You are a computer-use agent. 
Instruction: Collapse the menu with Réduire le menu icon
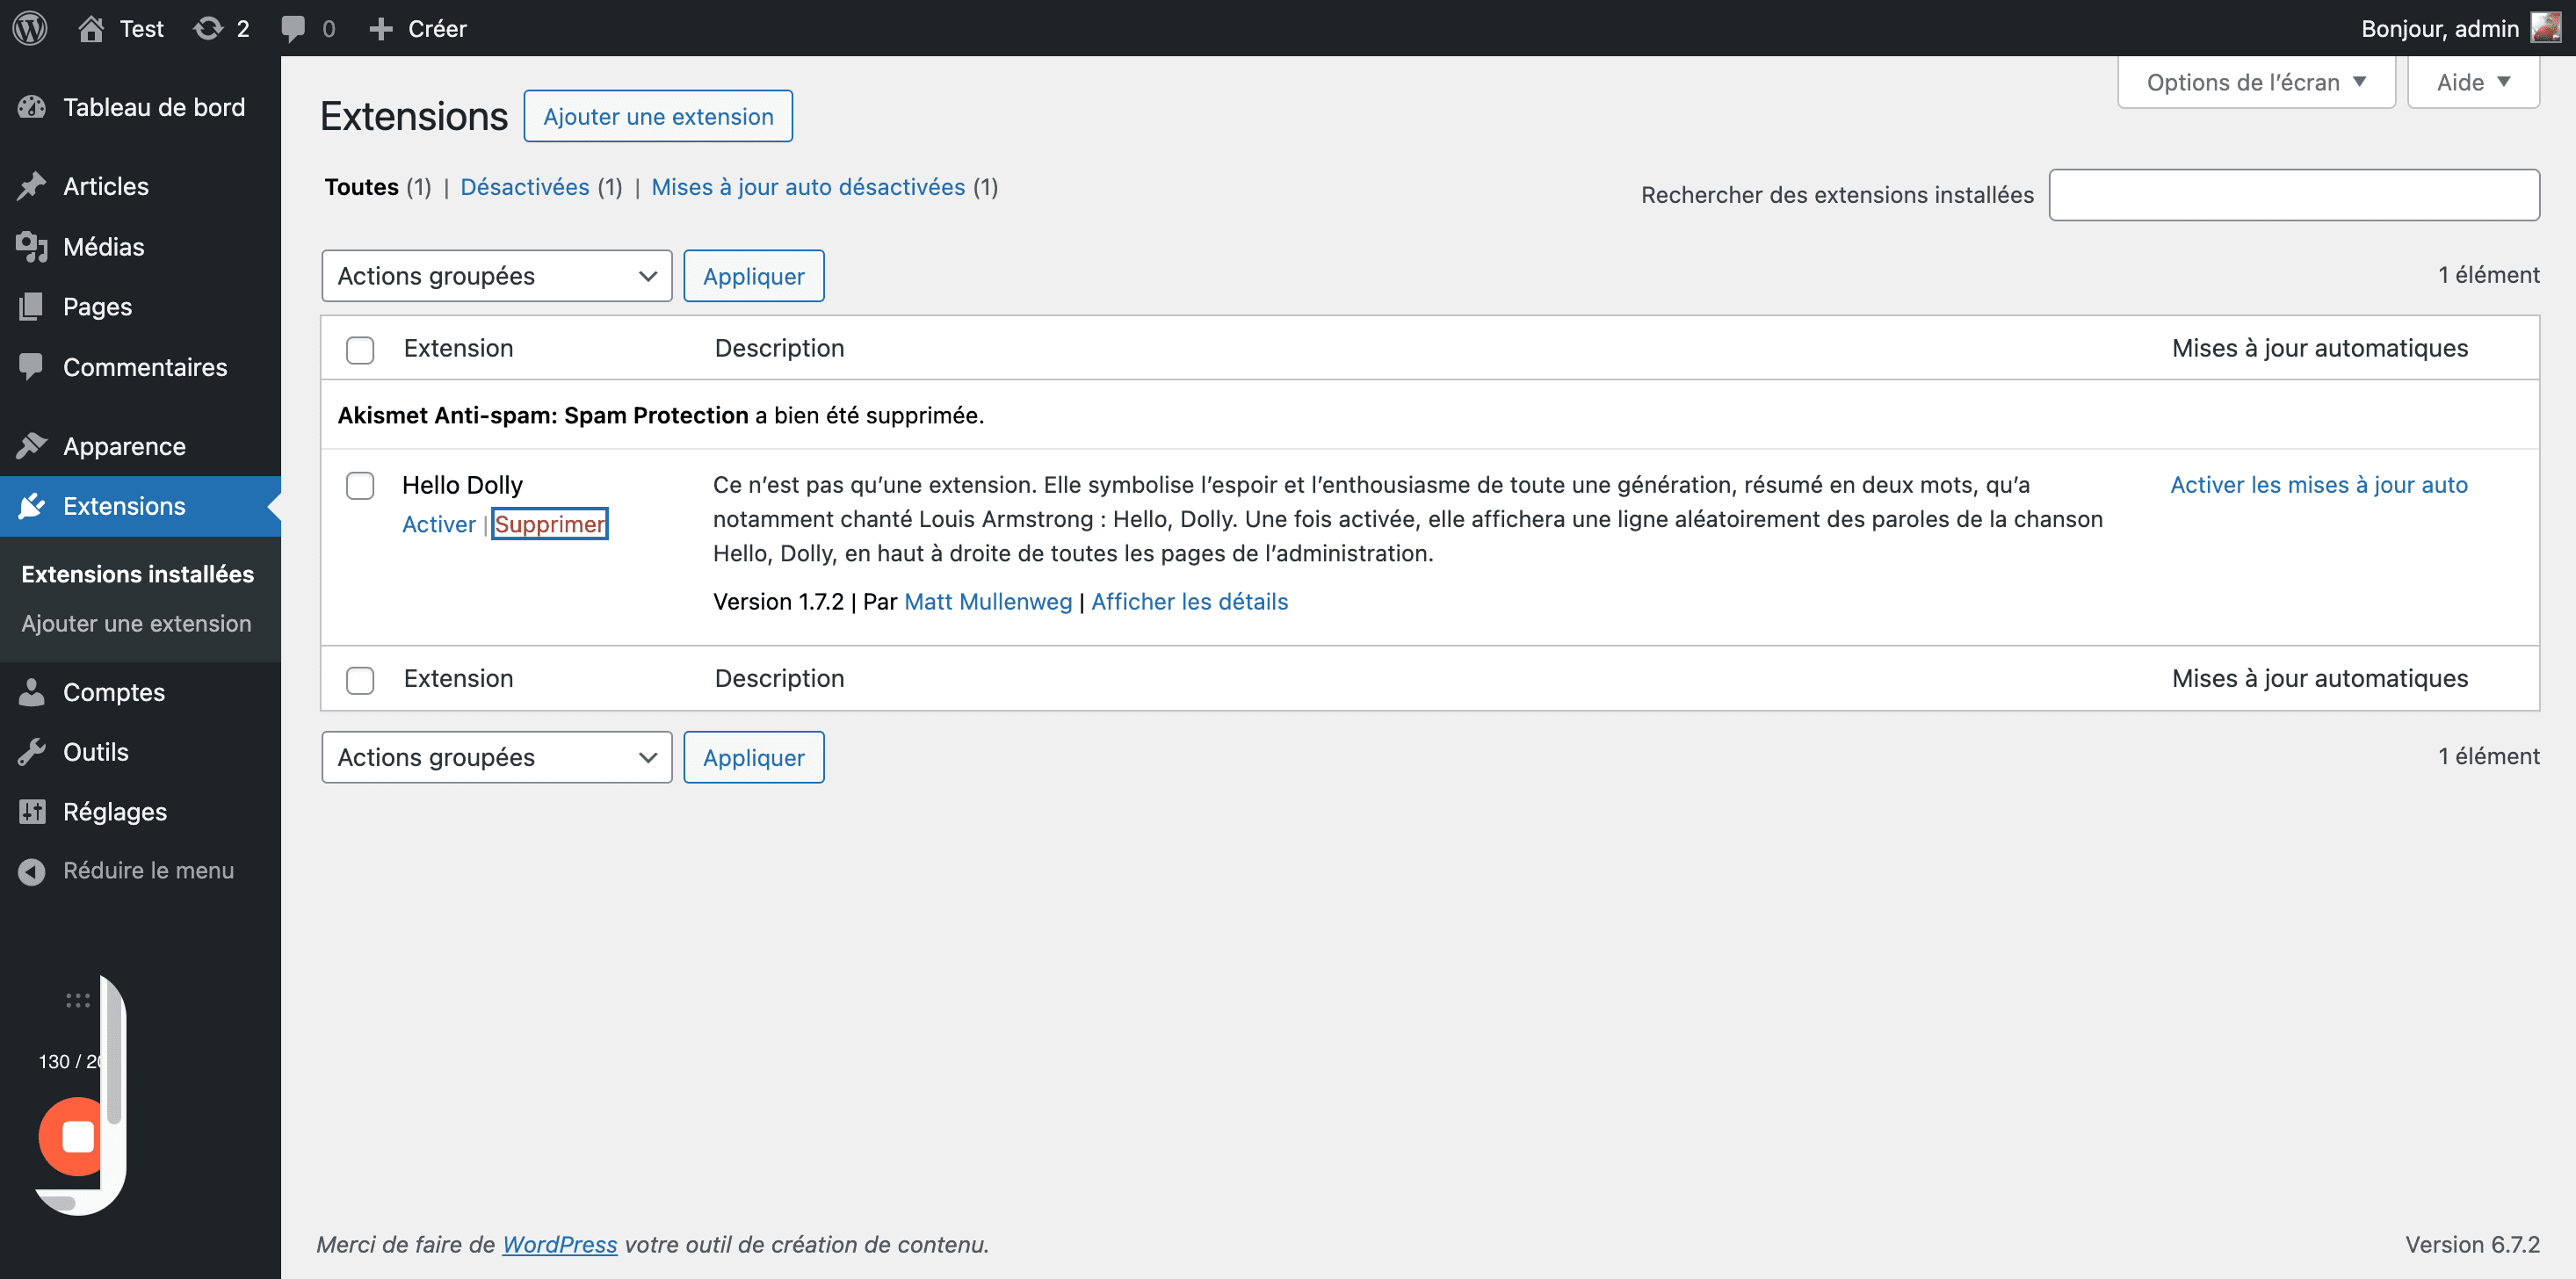[x=32, y=871]
